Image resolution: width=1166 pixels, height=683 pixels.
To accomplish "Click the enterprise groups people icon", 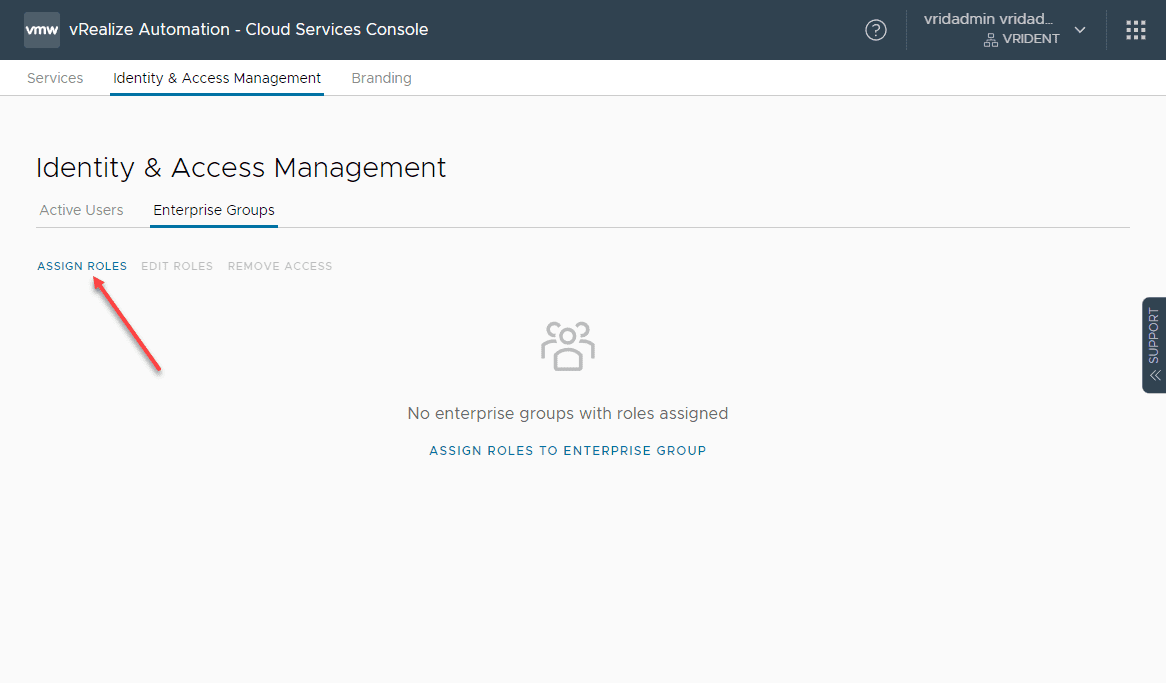I will 568,346.
